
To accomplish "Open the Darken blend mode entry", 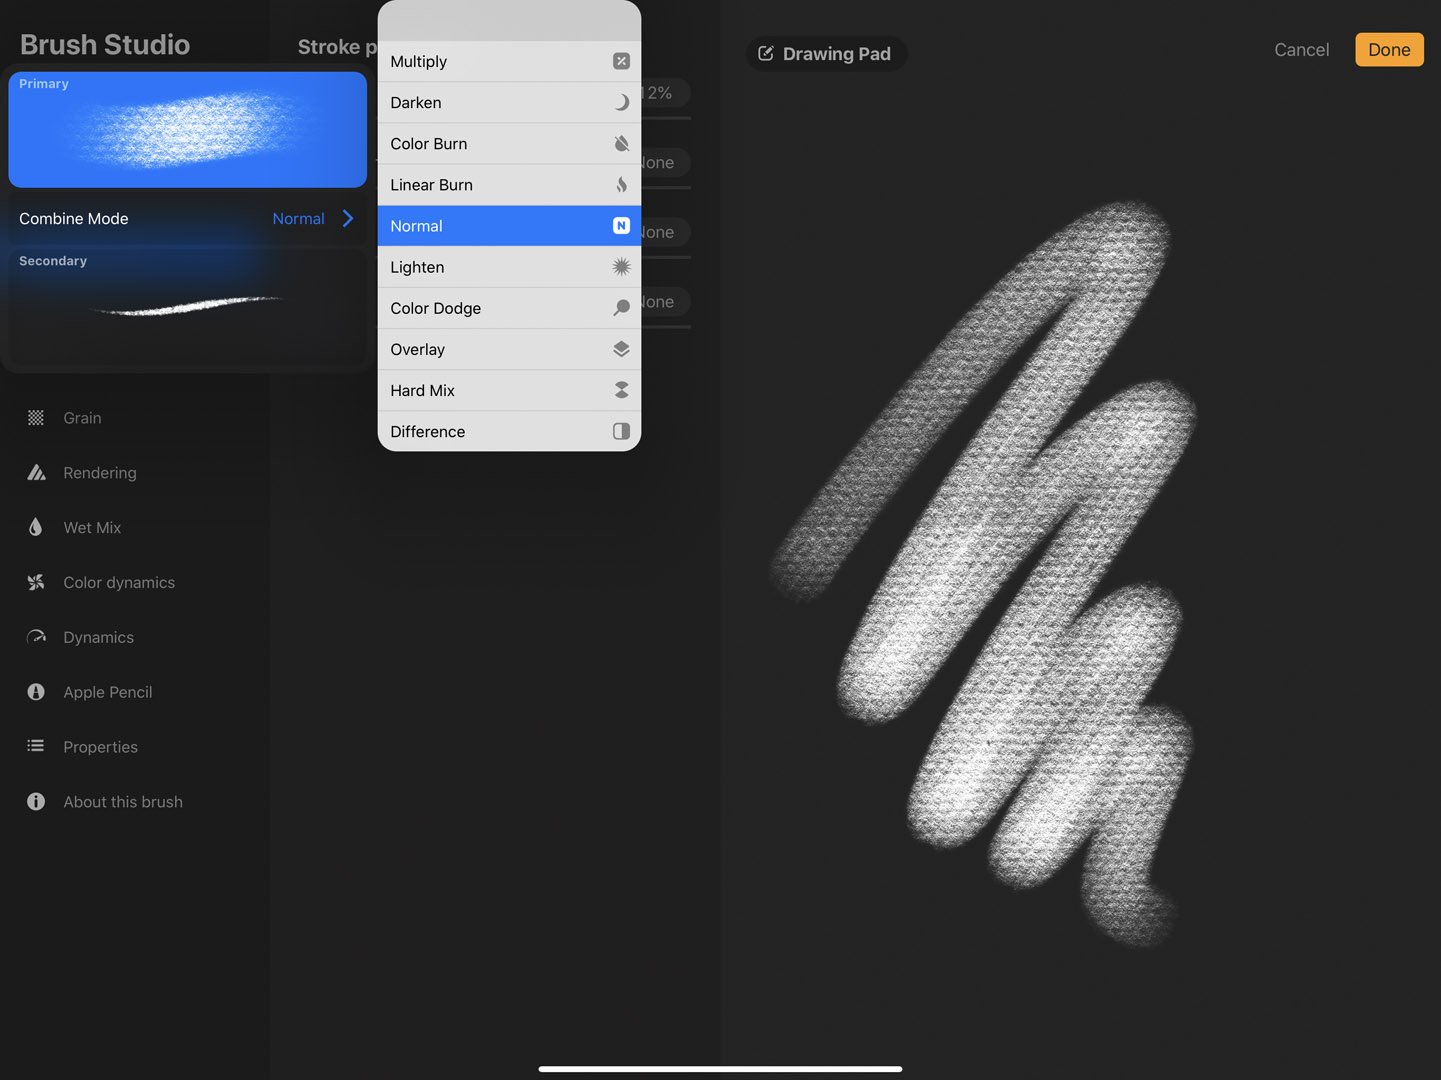I will (x=508, y=102).
